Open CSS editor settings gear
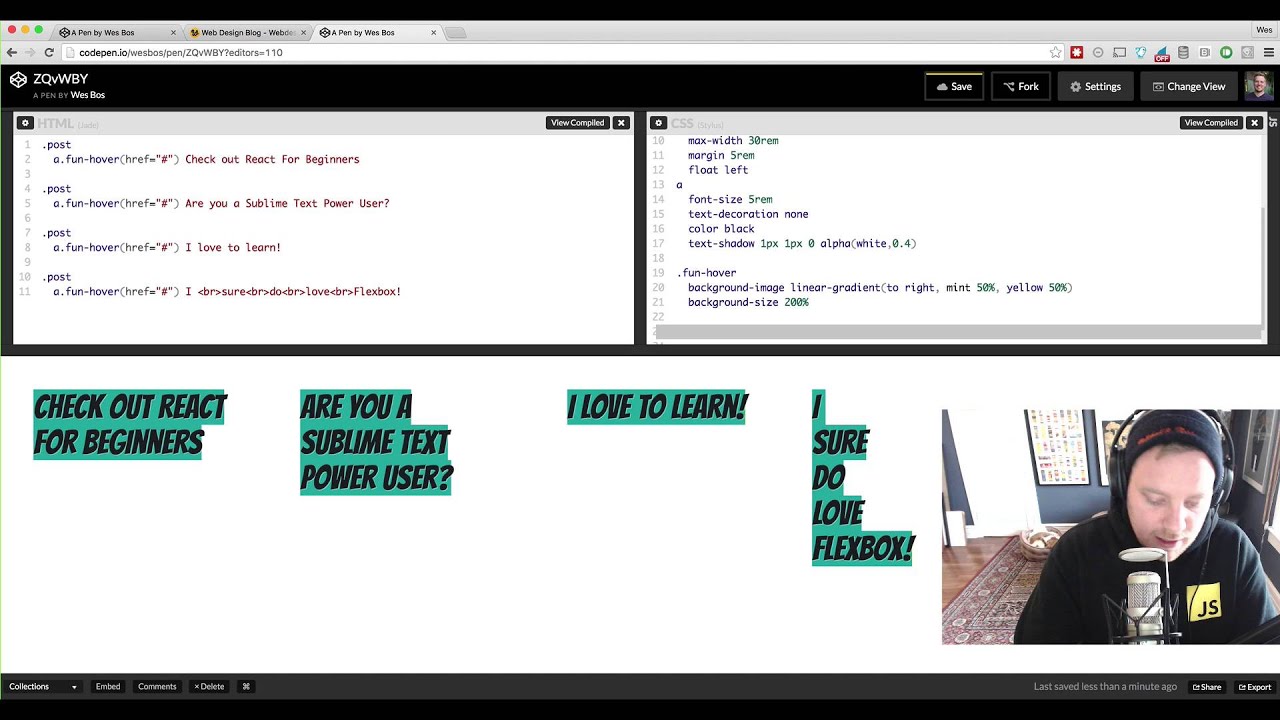The height and width of the screenshot is (720, 1280). pos(657,123)
